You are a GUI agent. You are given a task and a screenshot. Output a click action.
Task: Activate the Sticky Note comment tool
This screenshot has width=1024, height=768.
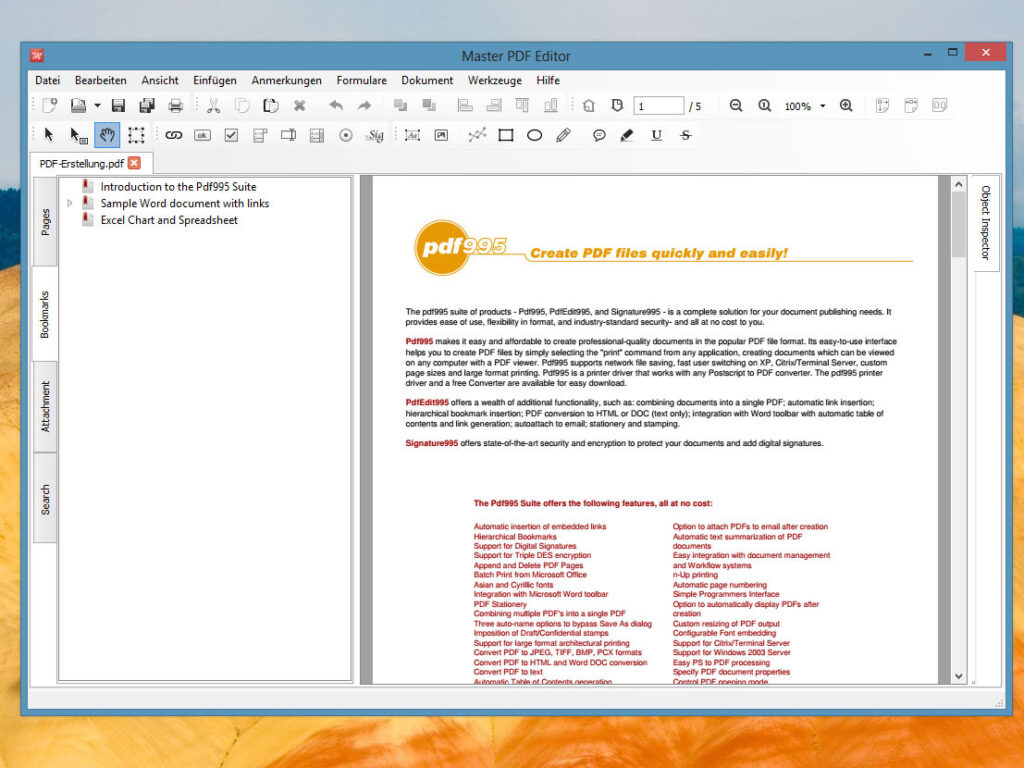[599, 135]
